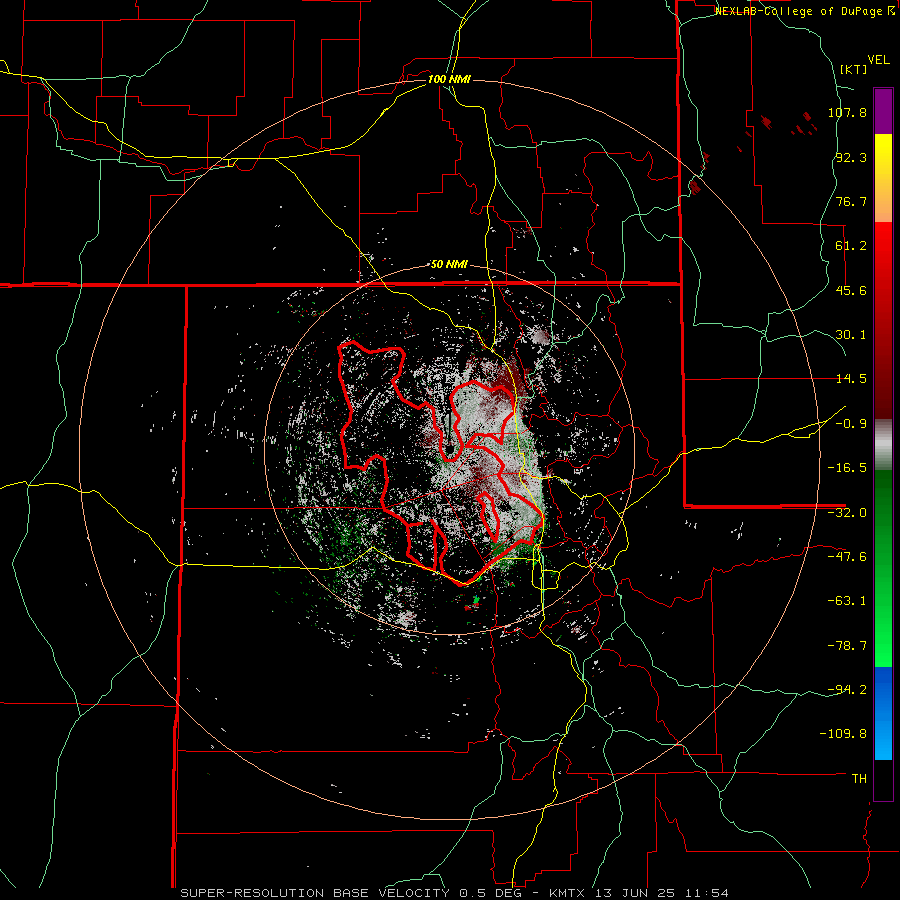Select the -32.0 velocity scale value
This screenshot has height=900, width=900.
pos(847,513)
